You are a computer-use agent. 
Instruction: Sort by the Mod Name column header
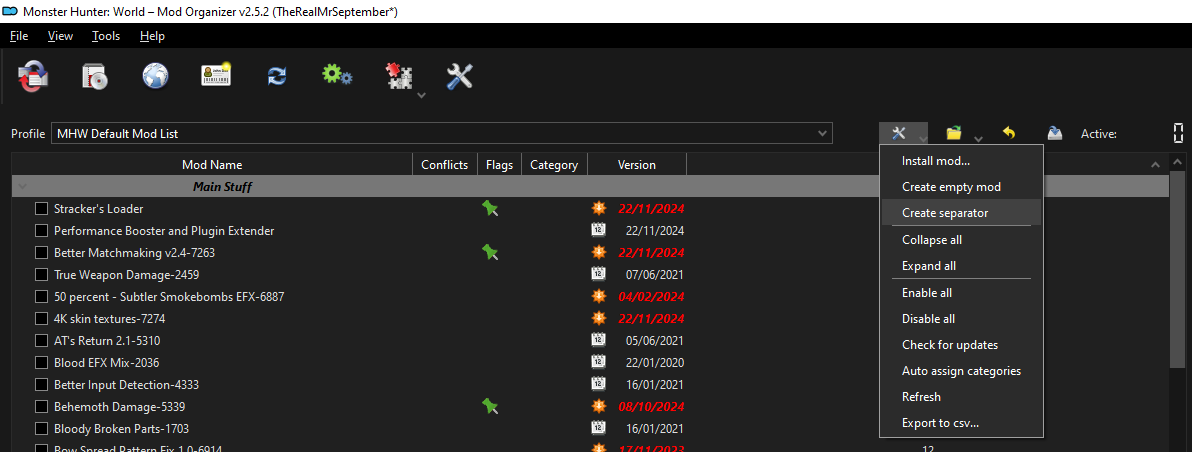(x=212, y=165)
